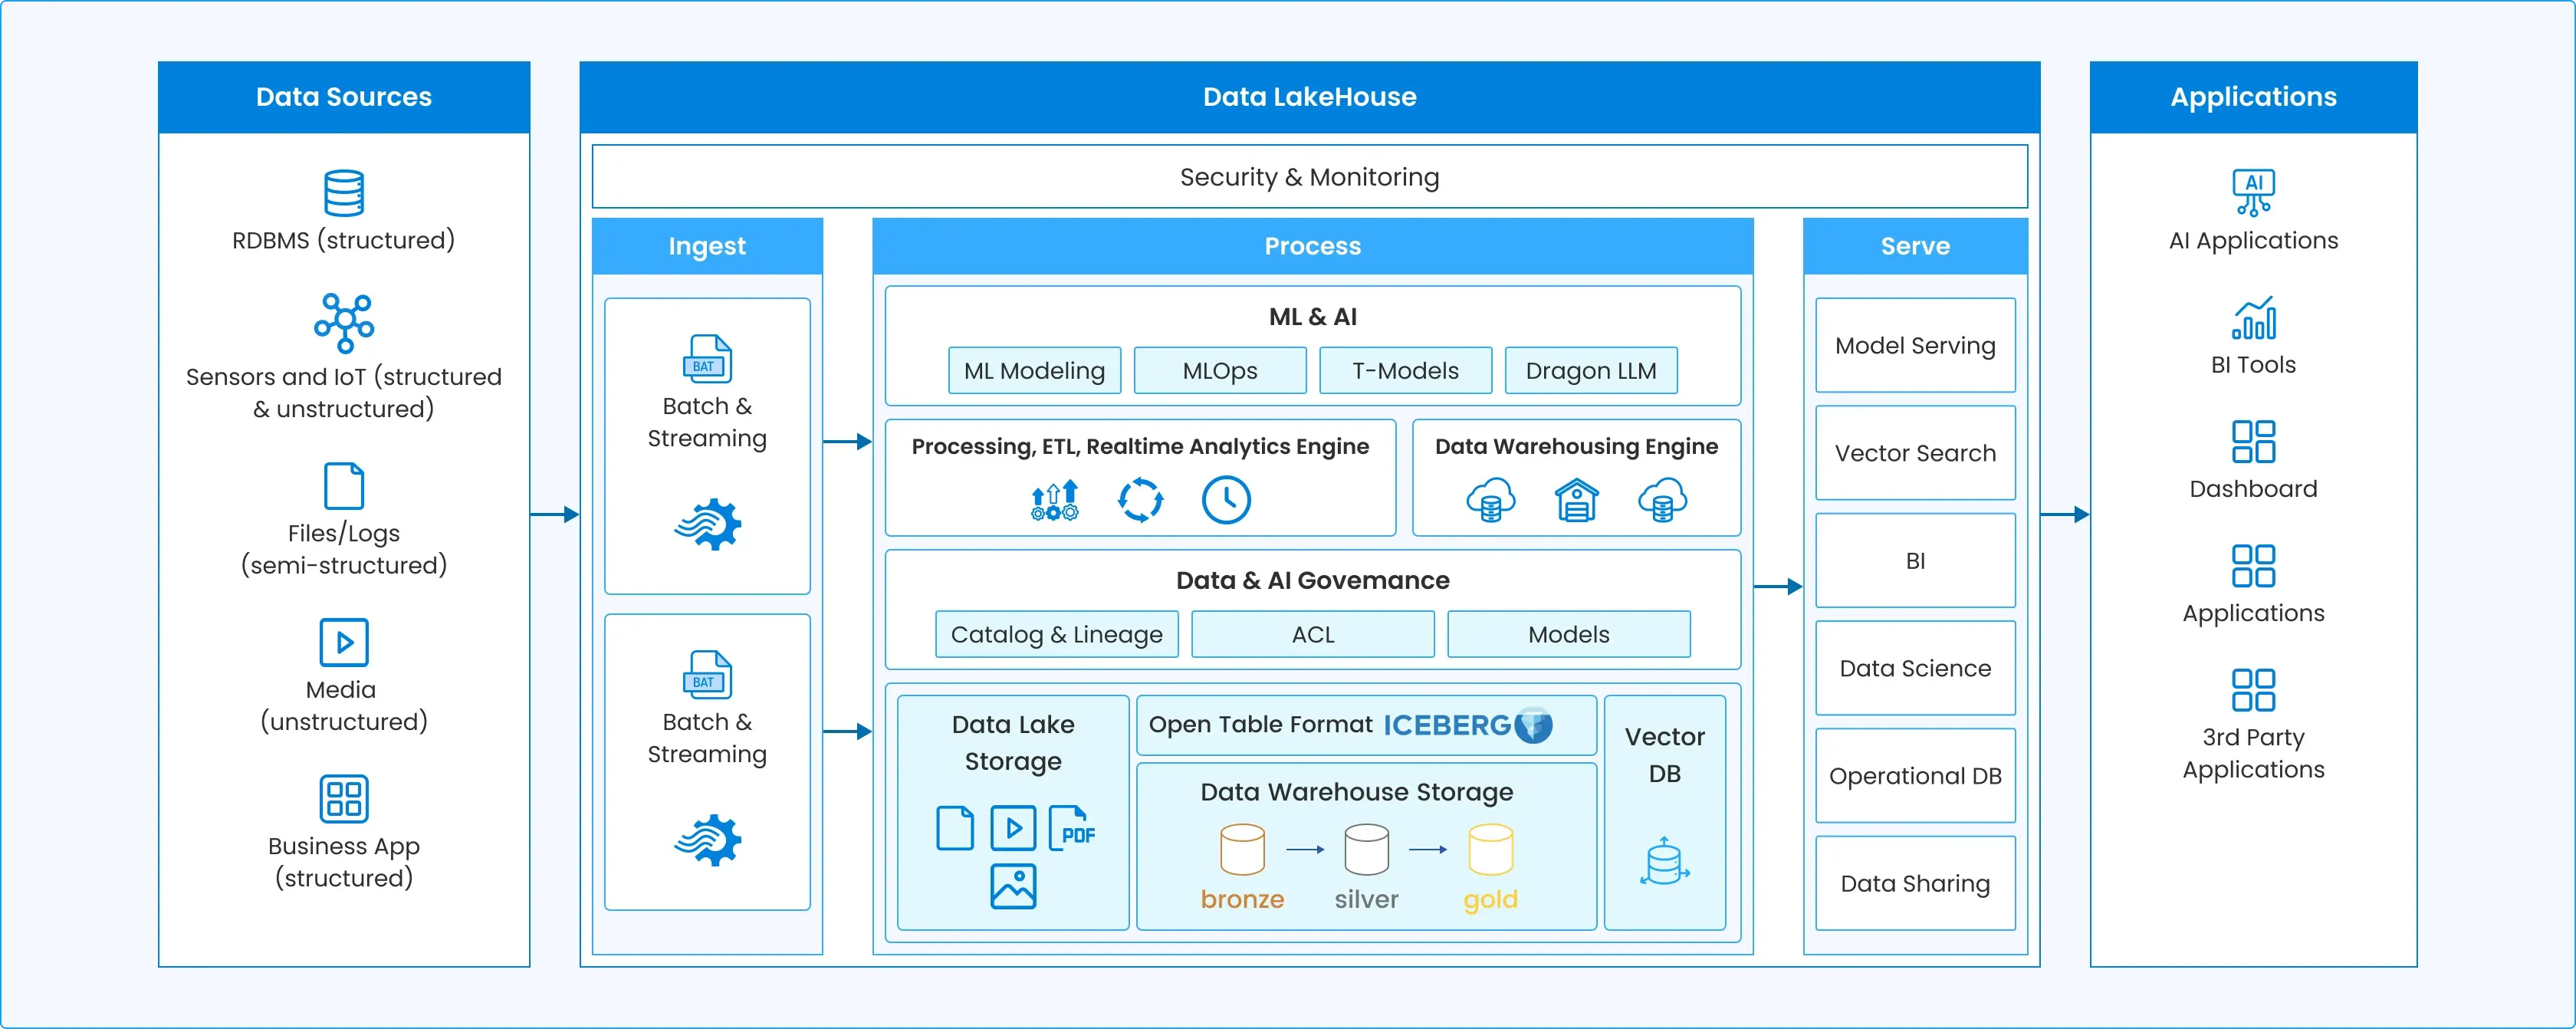This screenshot has height=1029, width=2576.
Task: Select the Media play icon in Data Sources
Action: pyautogui.click(x=344, y=642)
